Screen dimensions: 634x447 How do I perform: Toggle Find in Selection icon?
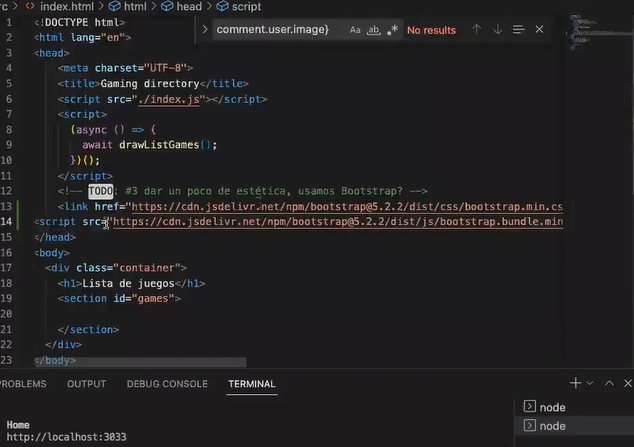(518, 30)
